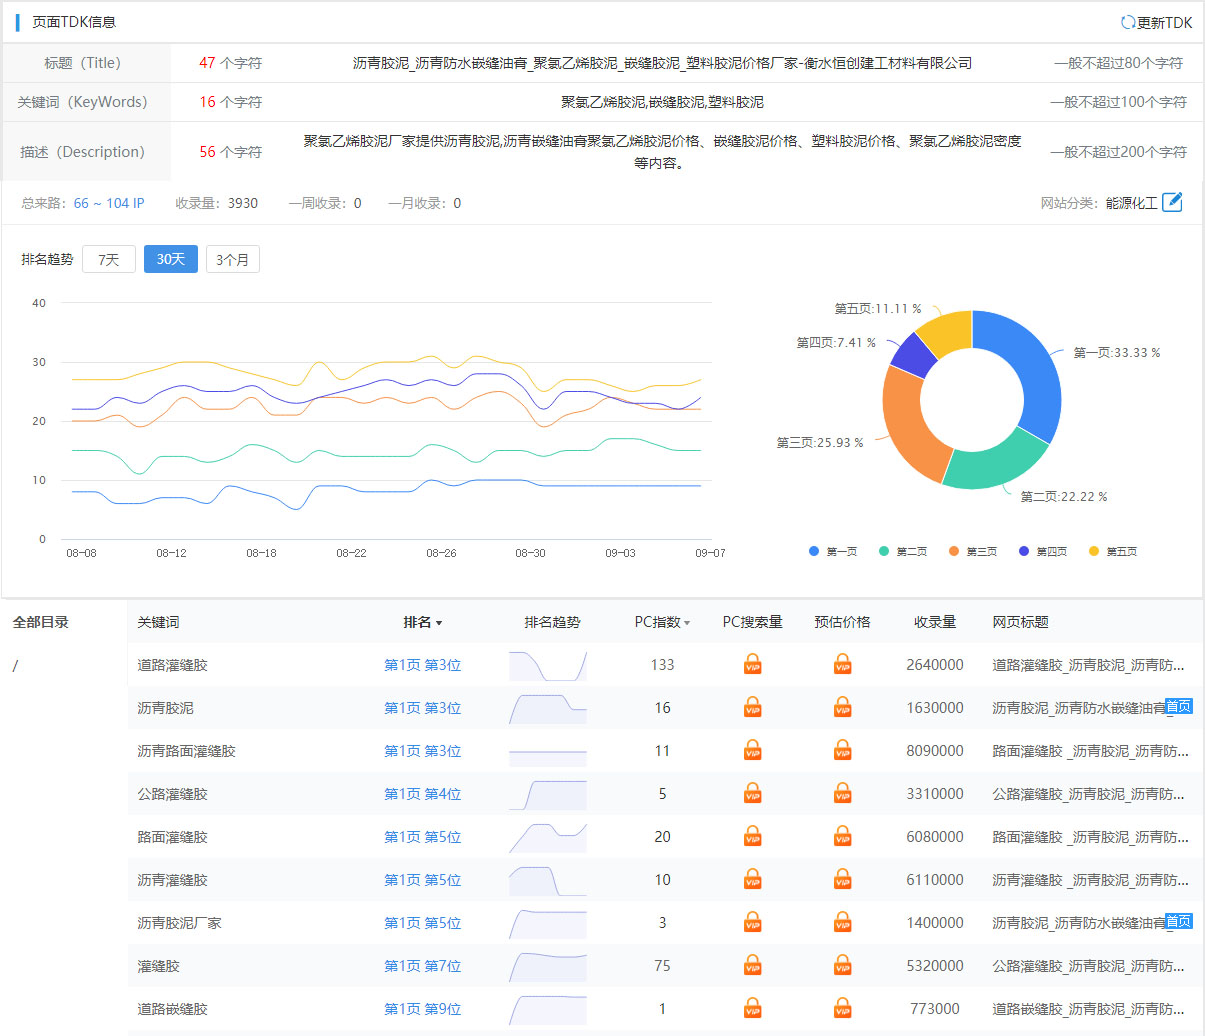The width and height of the screenshot is (1205, 1036).
Task: Switch ranking trend to 3个月
Action: [232, 259]
